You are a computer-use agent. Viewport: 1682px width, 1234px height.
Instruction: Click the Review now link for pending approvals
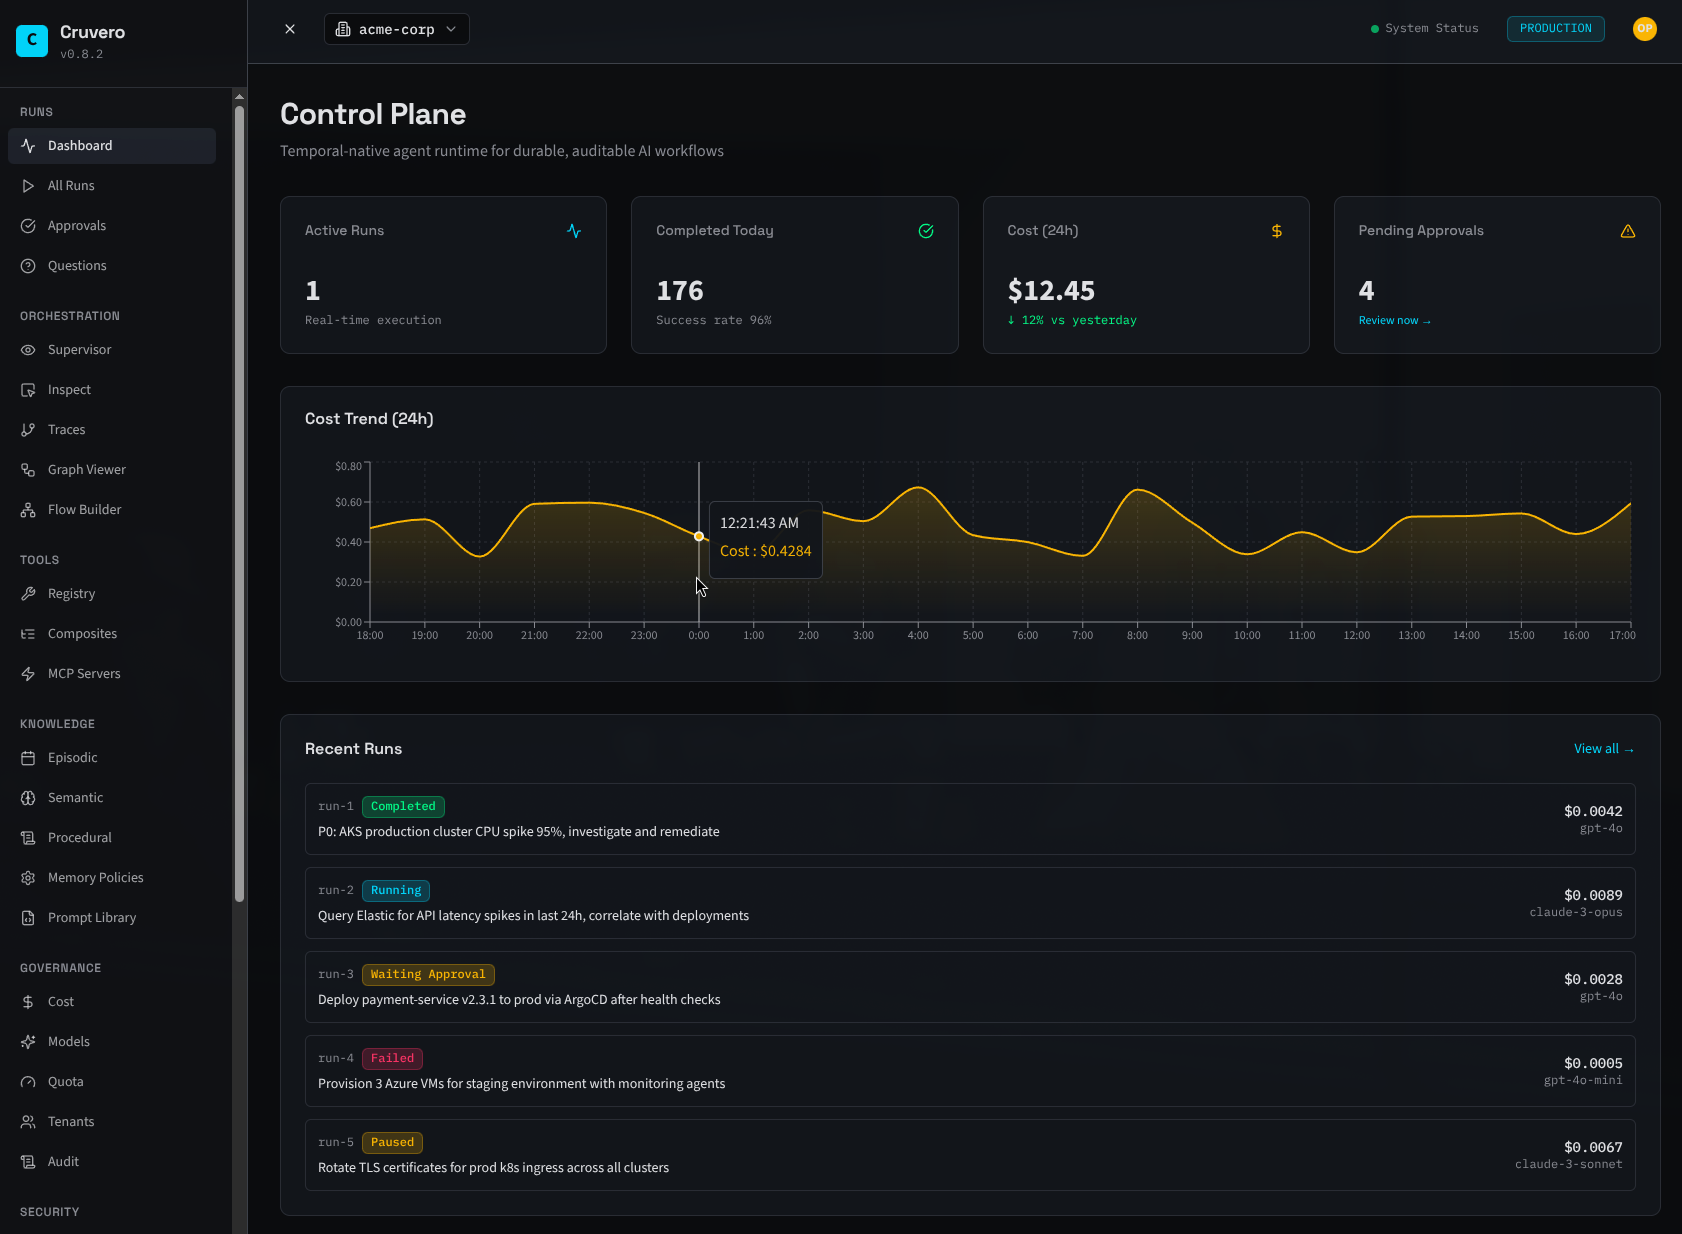[x=1394, y=320]
